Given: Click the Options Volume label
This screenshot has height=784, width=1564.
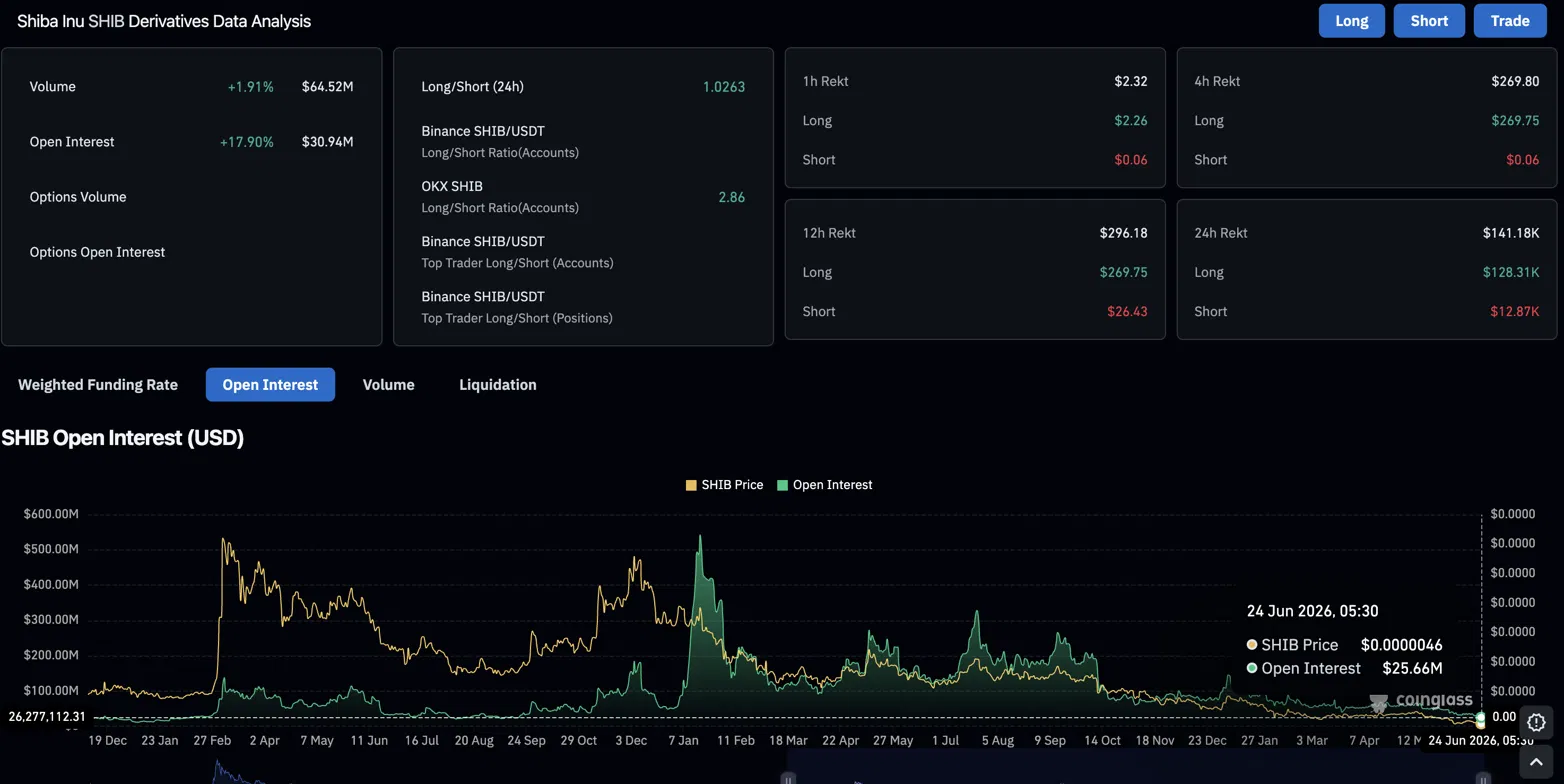Looking at the screenshot, I should [x=78, y=197].
